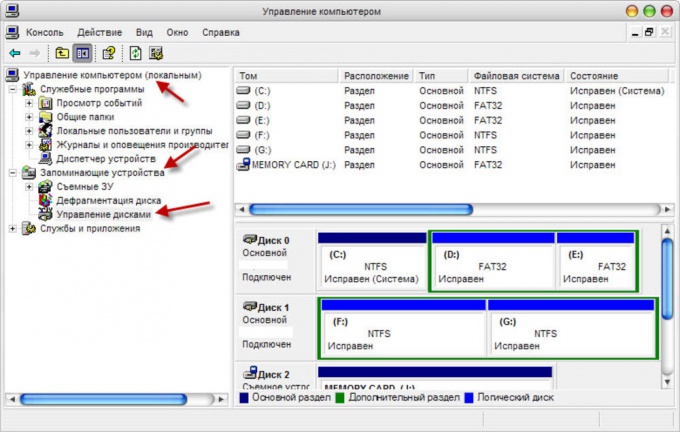This screenshot has height=432, width=680.
Task: Select Управление дисками in the tree
Action: tap(103, 214)
